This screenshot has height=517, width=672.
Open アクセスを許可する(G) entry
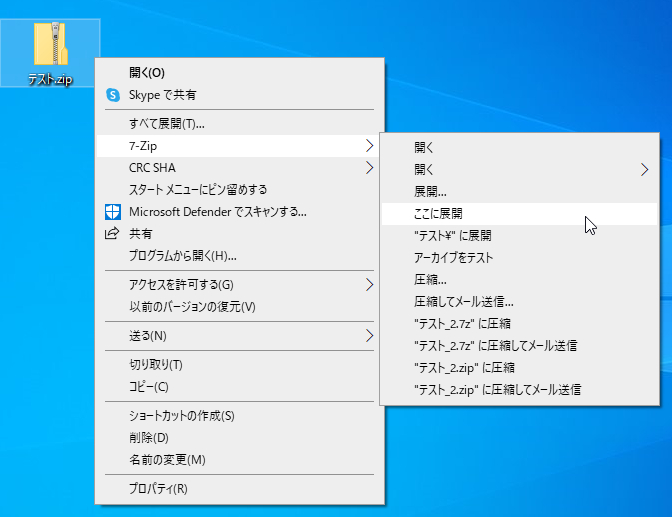click(240, 285)
